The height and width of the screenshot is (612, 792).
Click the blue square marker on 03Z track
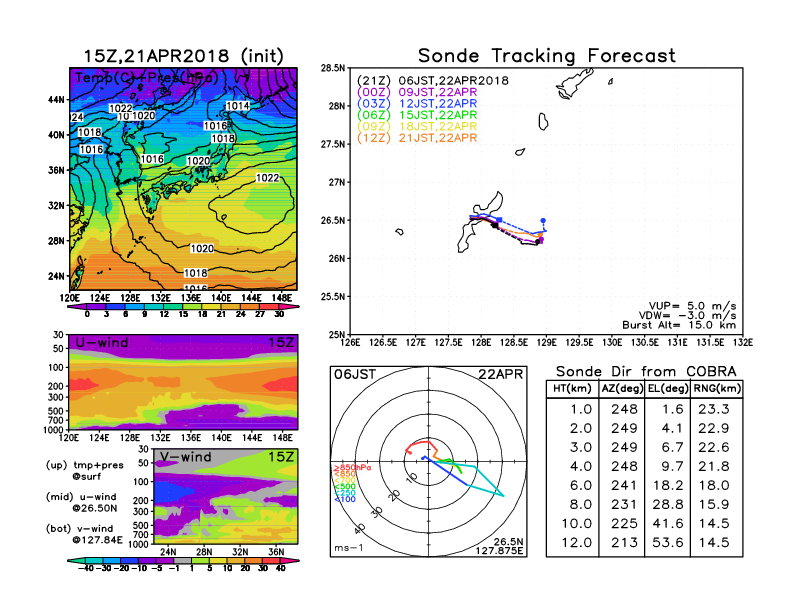point(500,220)
